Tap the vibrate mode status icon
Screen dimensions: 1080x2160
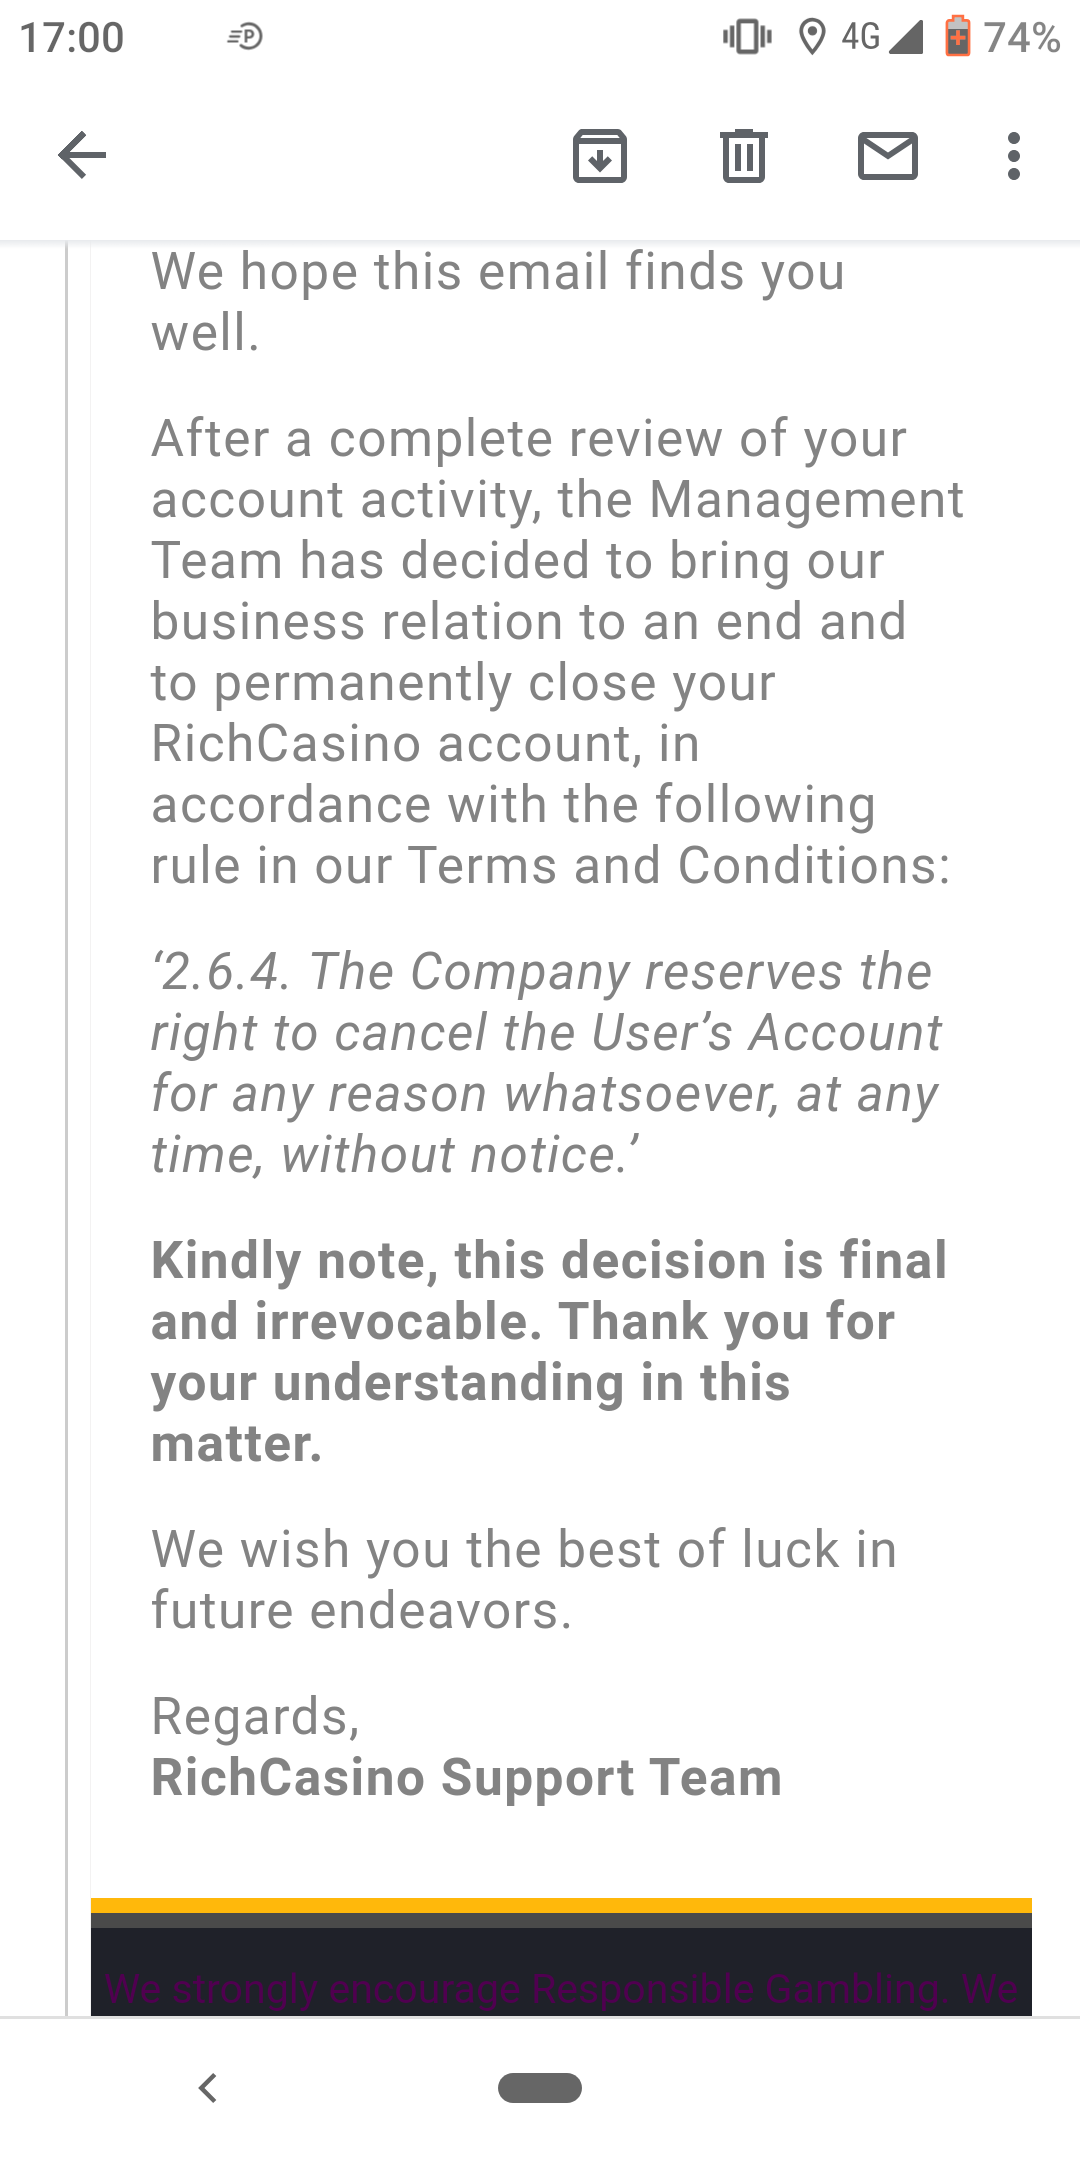tap(747, 37)
